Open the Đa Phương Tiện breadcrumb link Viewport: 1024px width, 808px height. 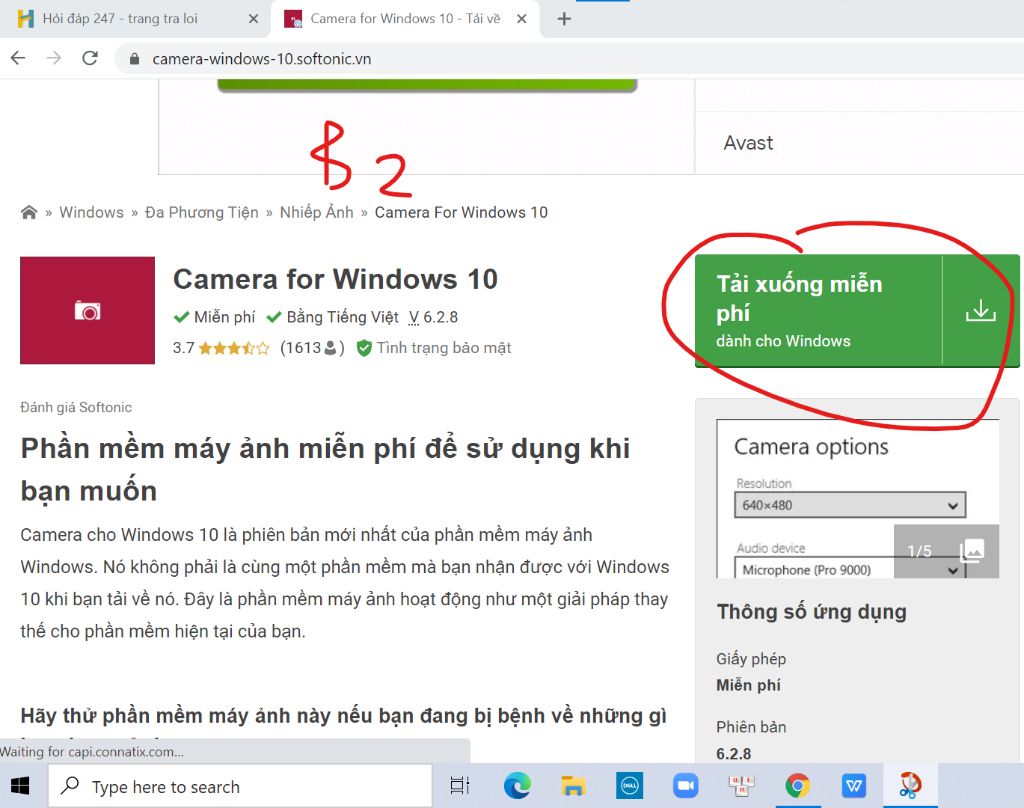[x=202, y=212]
